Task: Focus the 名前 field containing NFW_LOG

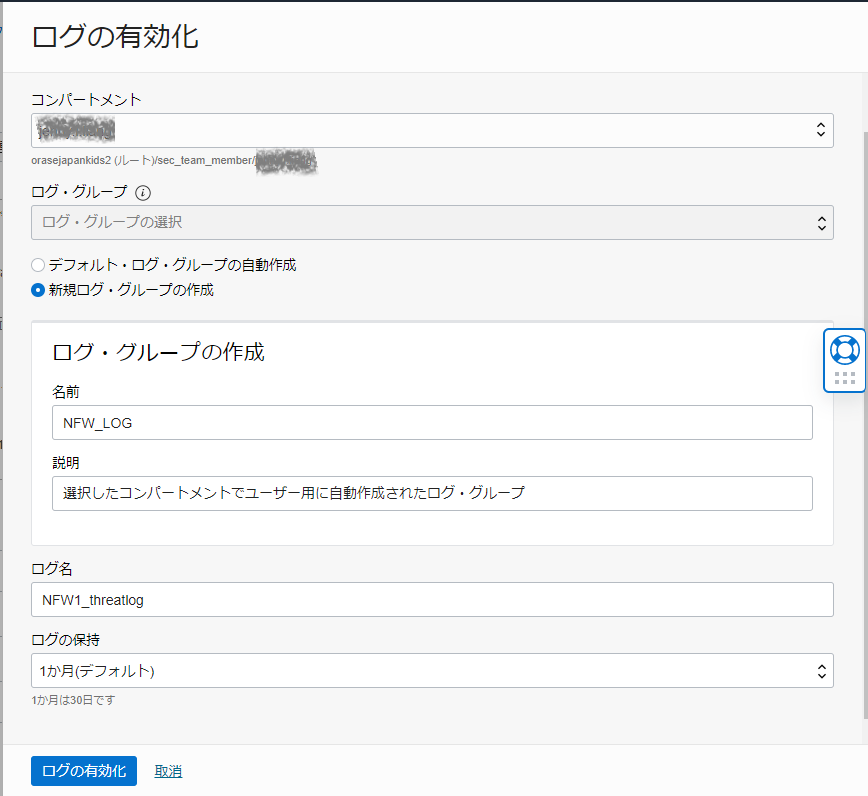Action: [x=432, y=423]
